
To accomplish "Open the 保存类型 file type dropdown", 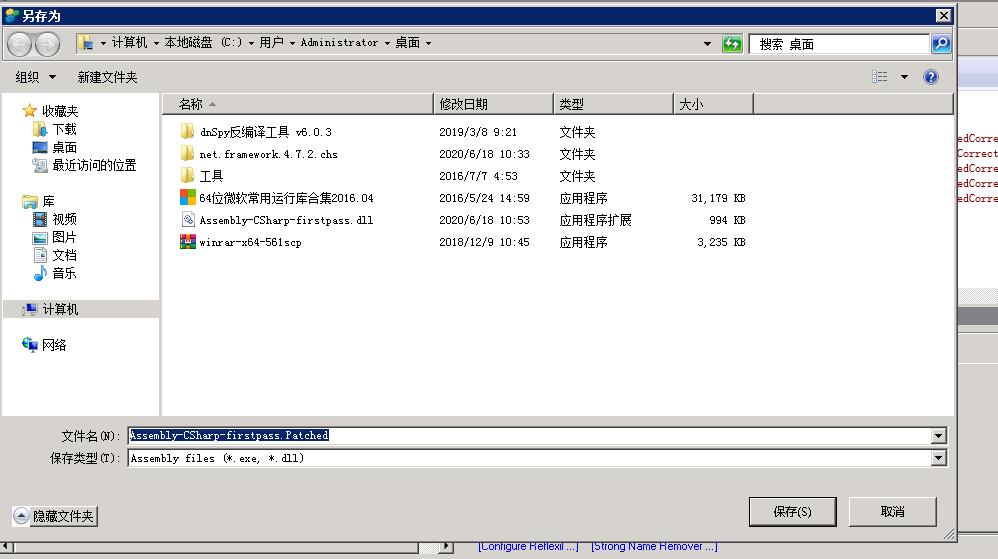I will [938, 458].
